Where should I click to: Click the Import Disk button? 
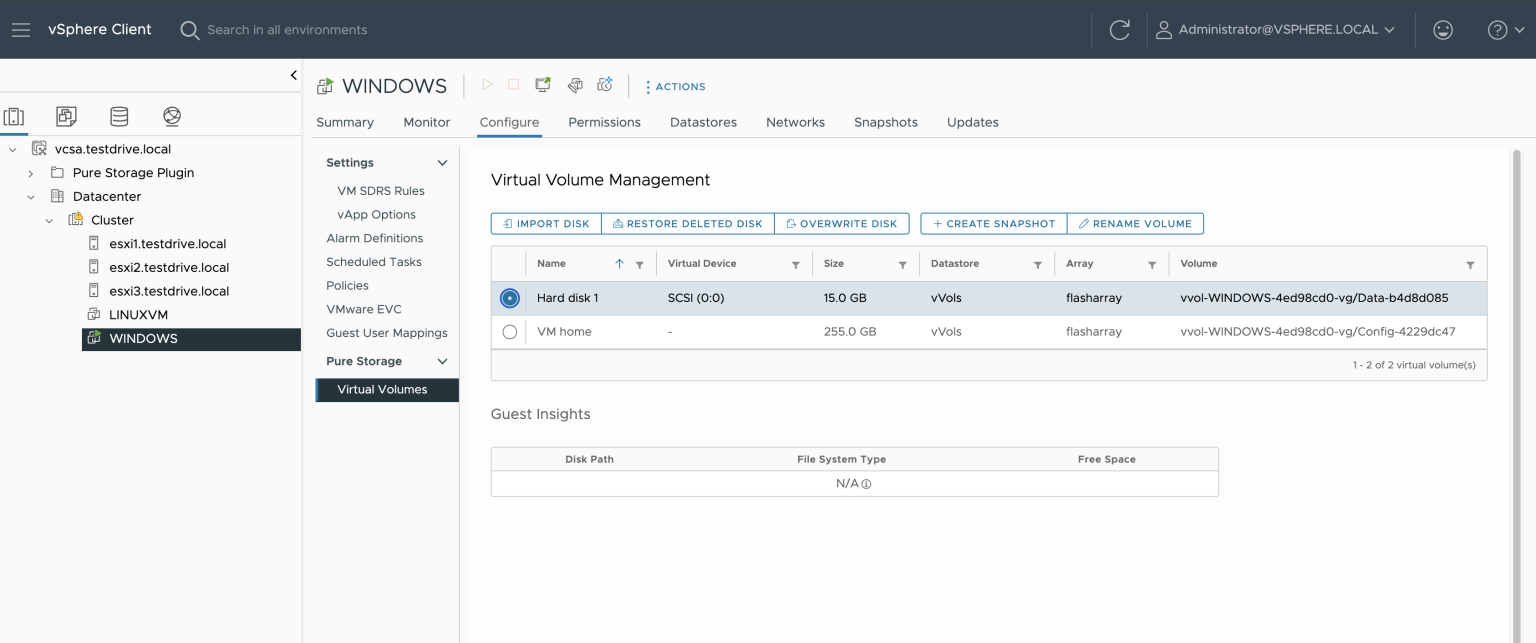(x=546, y=224)
